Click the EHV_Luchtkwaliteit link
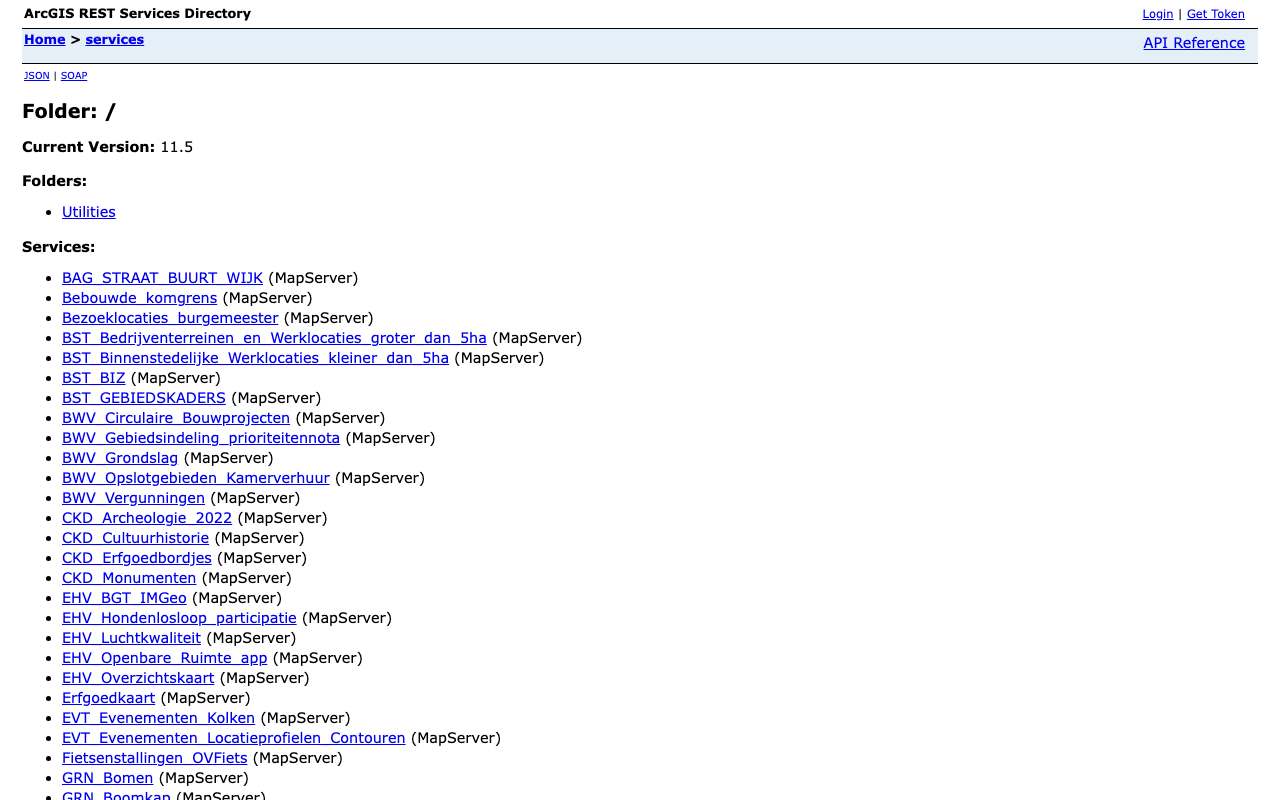 click(x=131, y=638)
